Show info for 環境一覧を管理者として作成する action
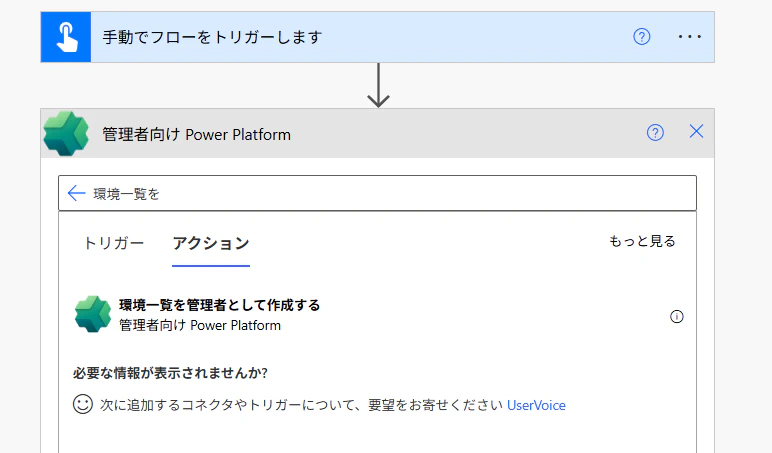The height and width of the screenshot is (453, 772). (x=677, y=317)
